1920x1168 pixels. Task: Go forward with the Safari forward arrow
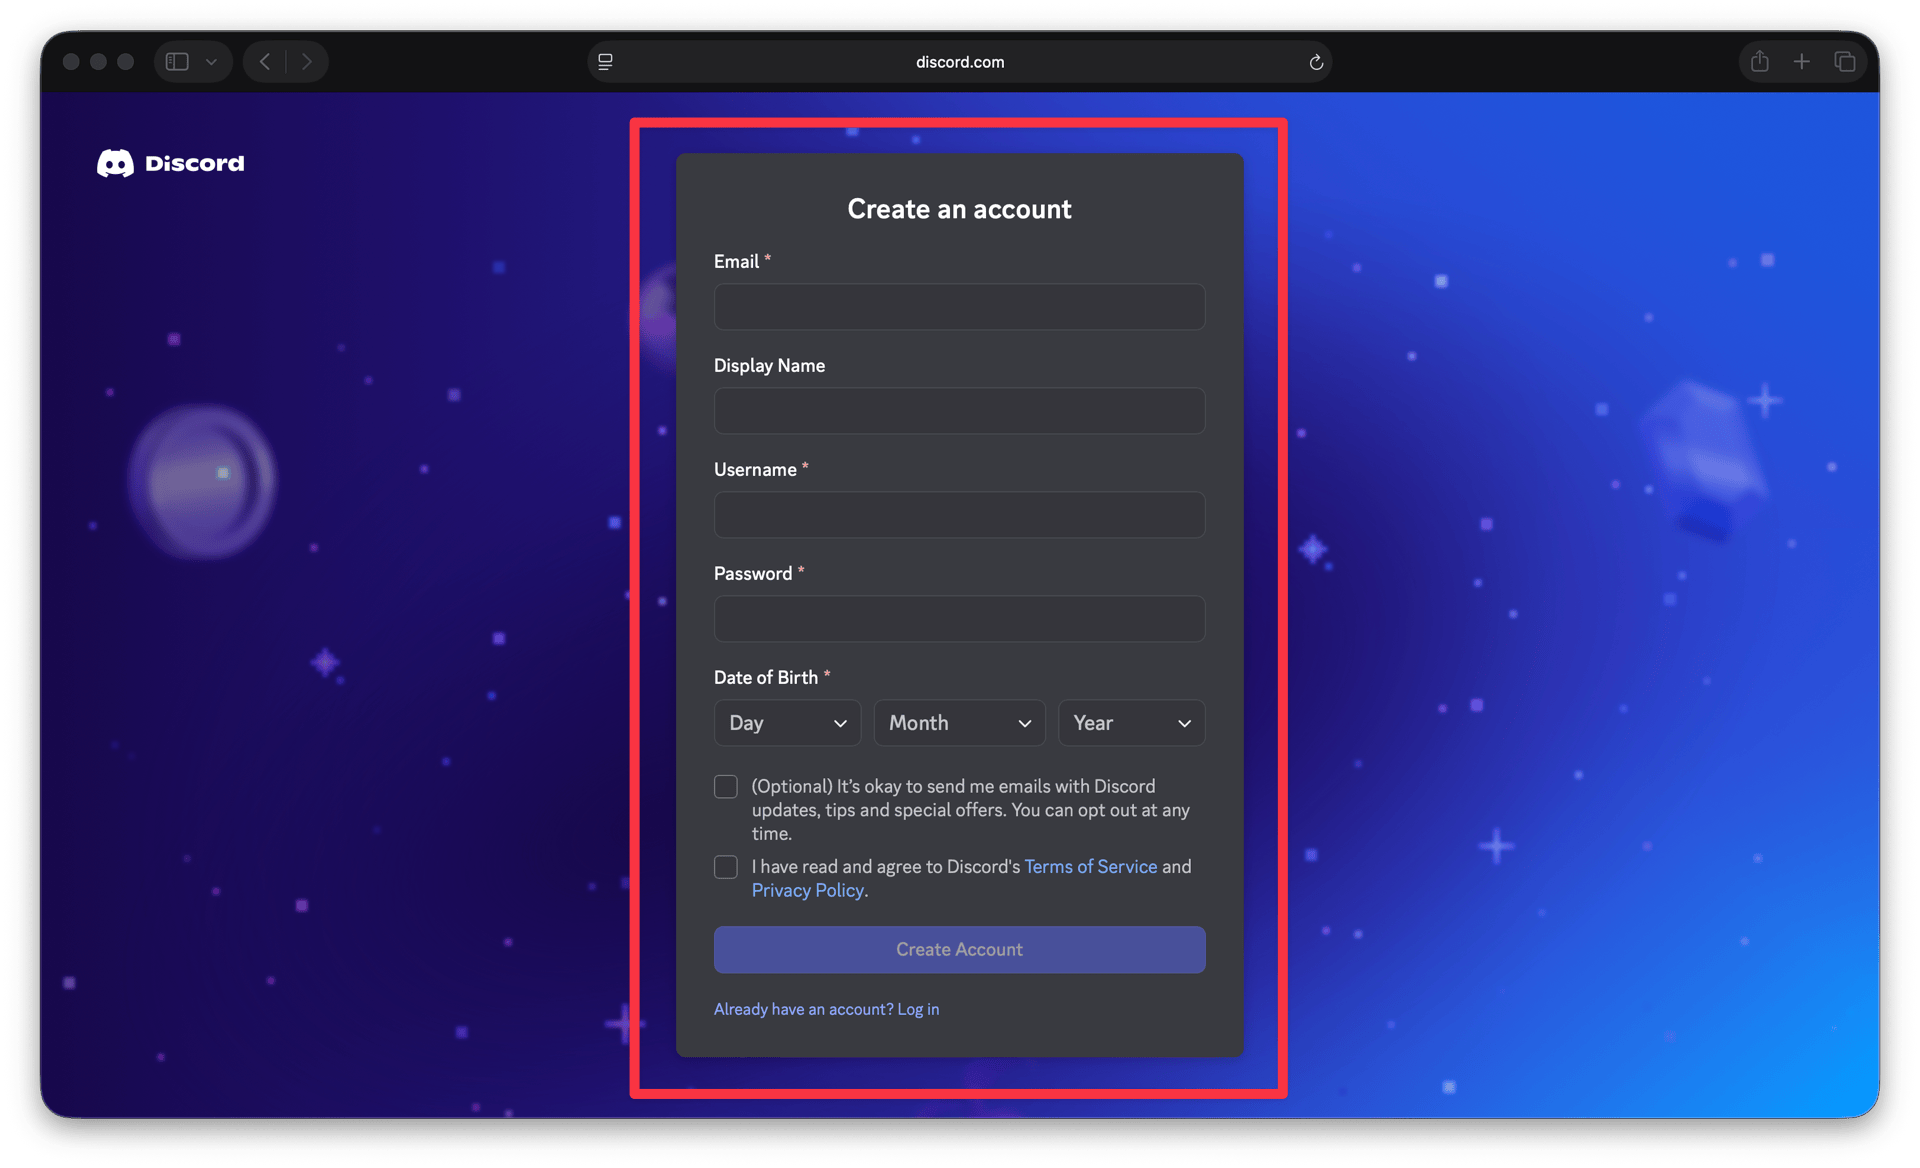pyautogui.click(x=307, y=62)
